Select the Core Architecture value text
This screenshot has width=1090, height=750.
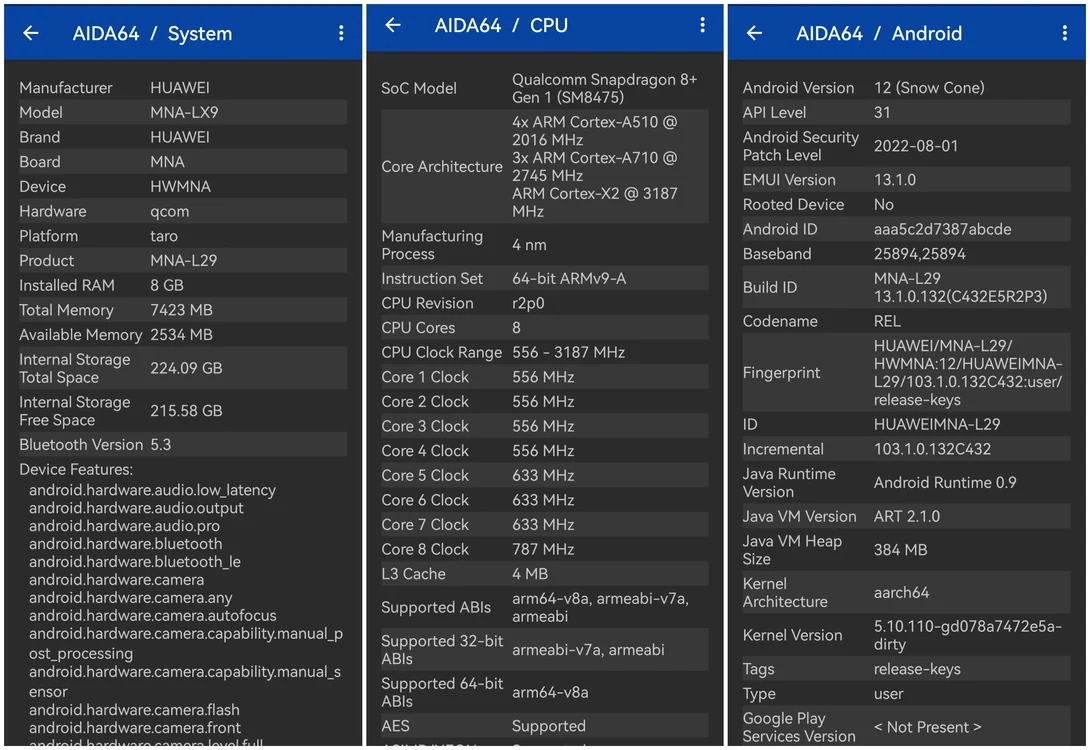pyautogui.click(x=595, y=167)
